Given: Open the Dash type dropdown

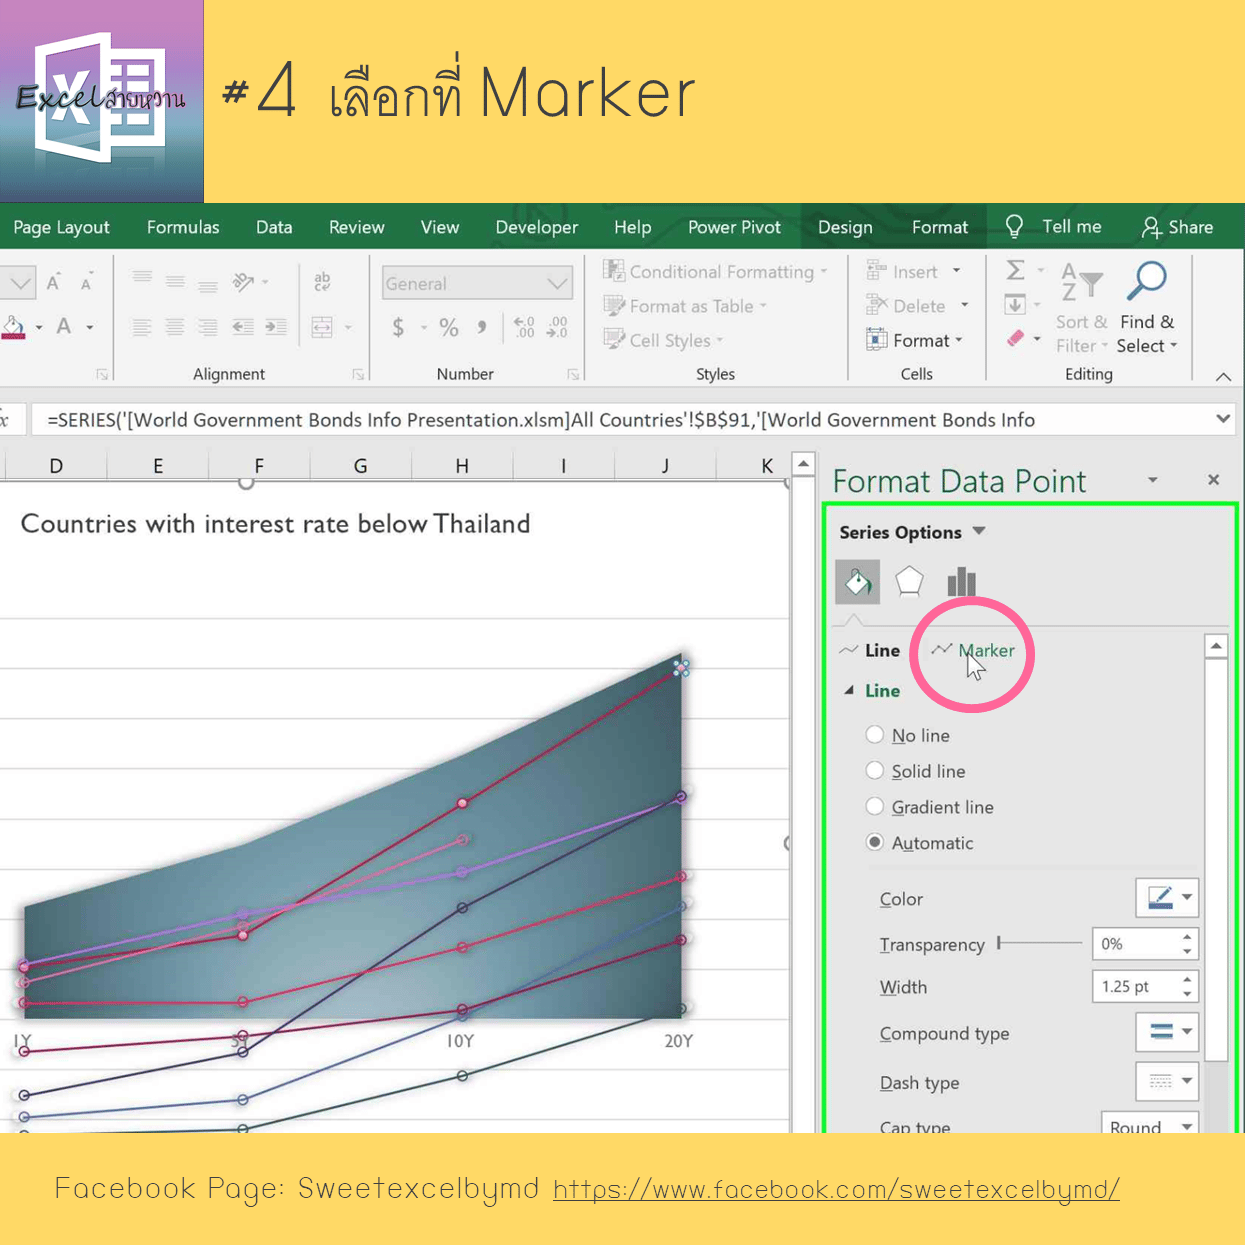Looking at the screenshot, I should click(1166, 1081).
